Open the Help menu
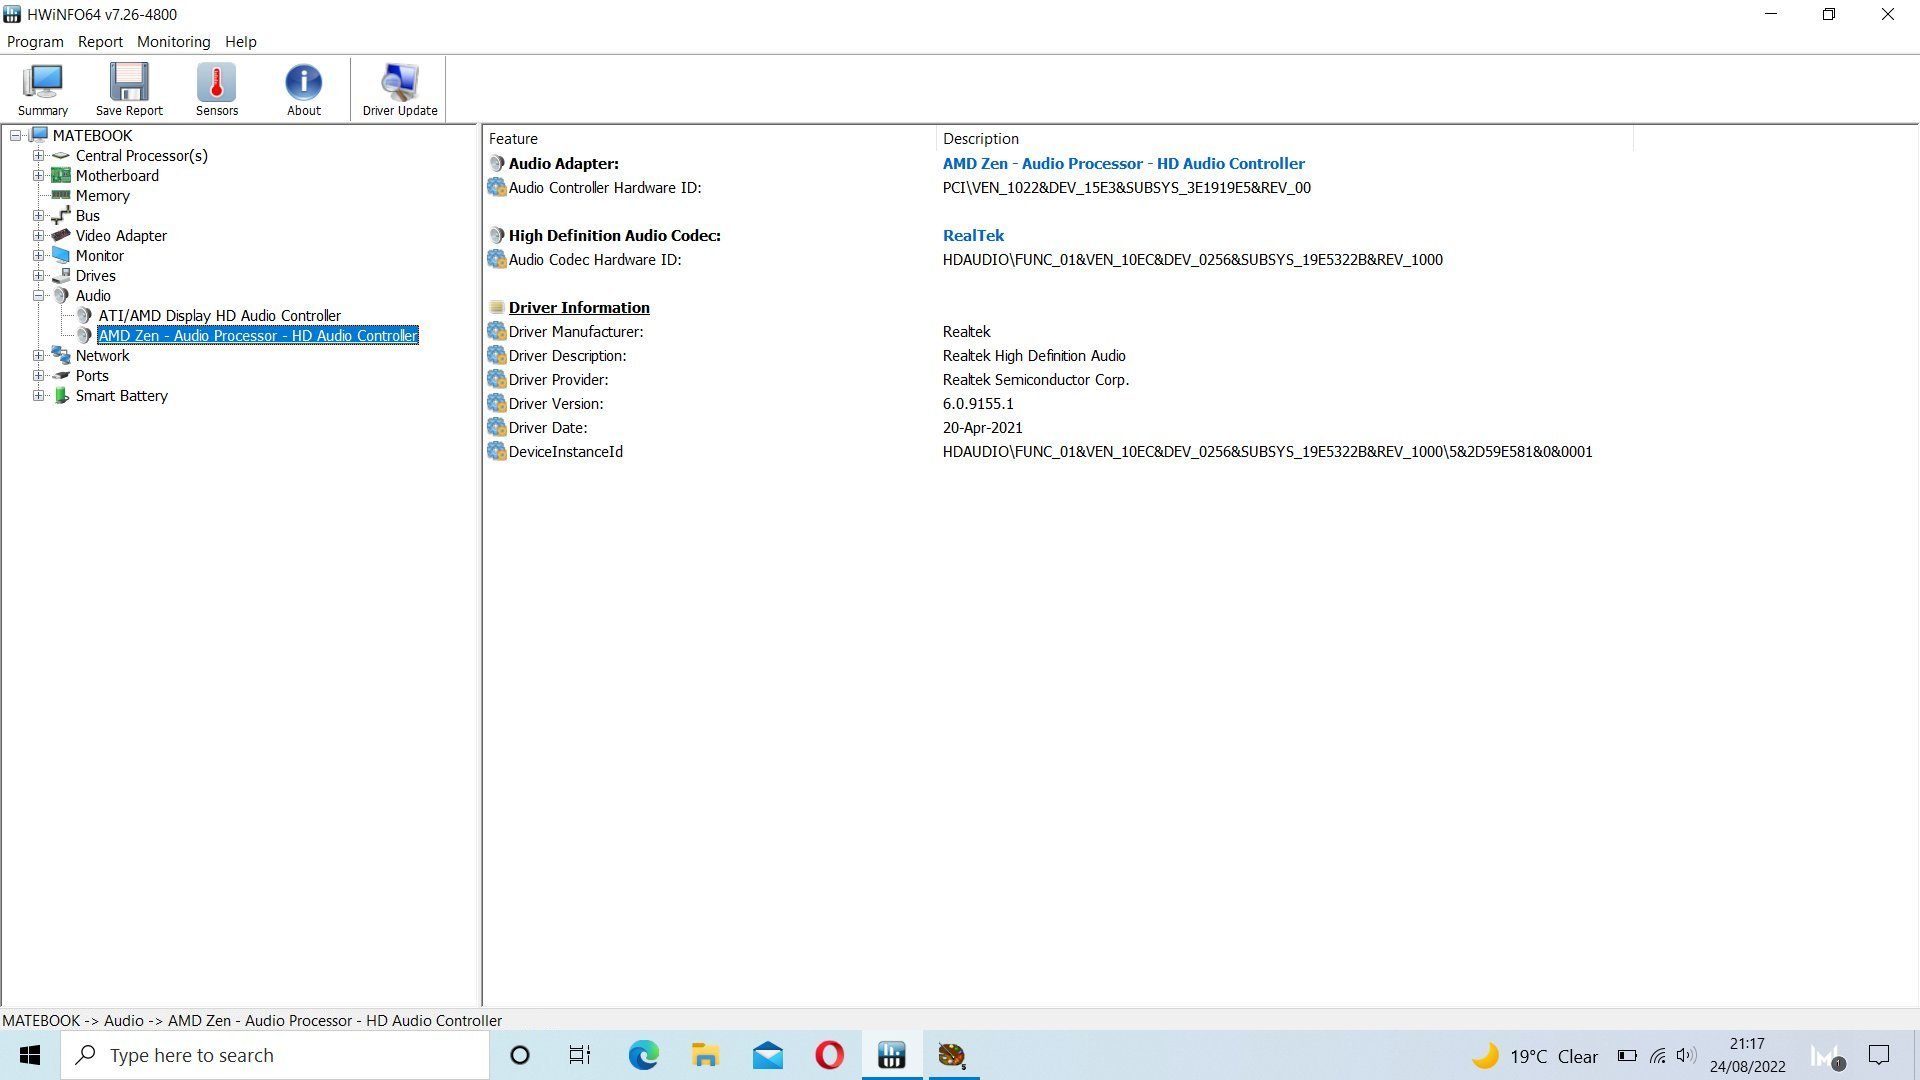Viewport: 1920px width, 1080px height. [x=241, y=42]
